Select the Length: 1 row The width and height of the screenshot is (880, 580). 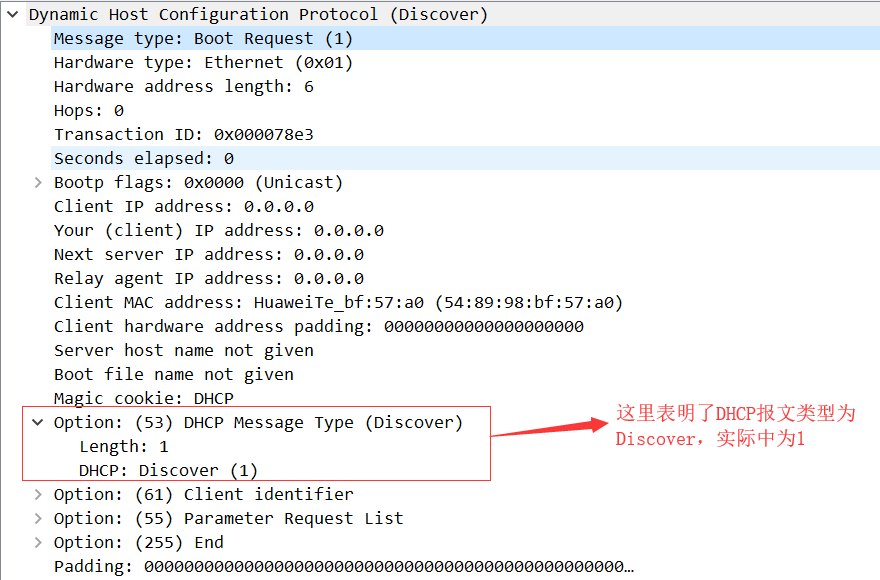pos(123,446)
